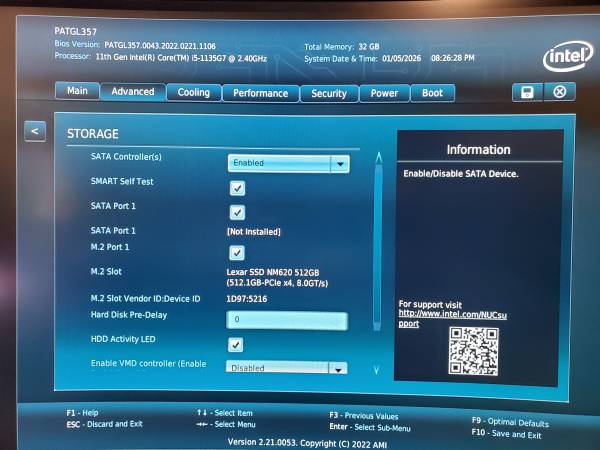This screenshot has width=600, height=450.
Task: Click the Hard Disk Pre-Delay input field
Action: (x=287, y=320)
